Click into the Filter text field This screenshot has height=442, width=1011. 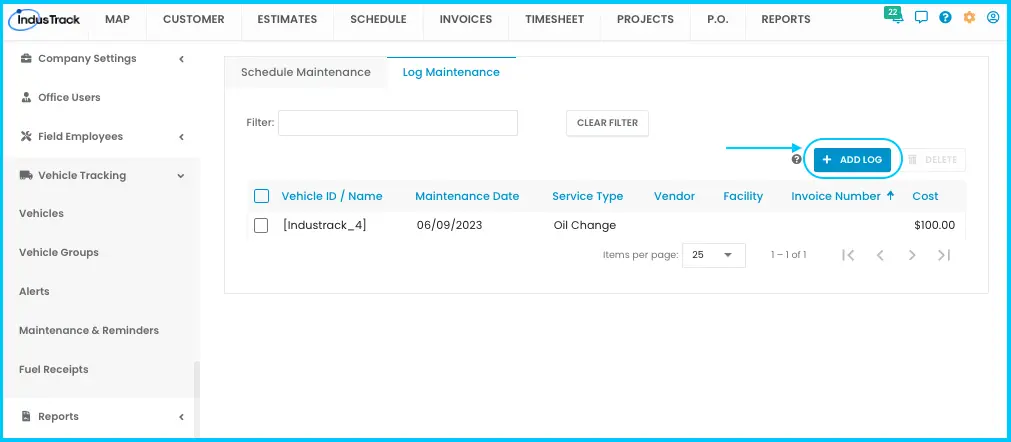point(398,123)
